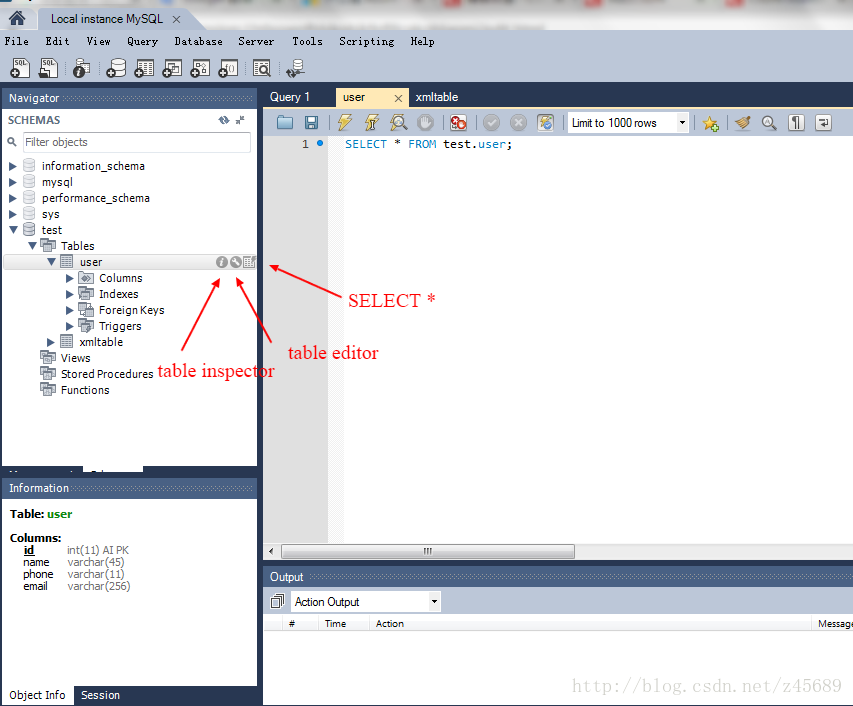853x706 pixels.
Task: Search table data icon in main toolbar
Action: (262, 68)
